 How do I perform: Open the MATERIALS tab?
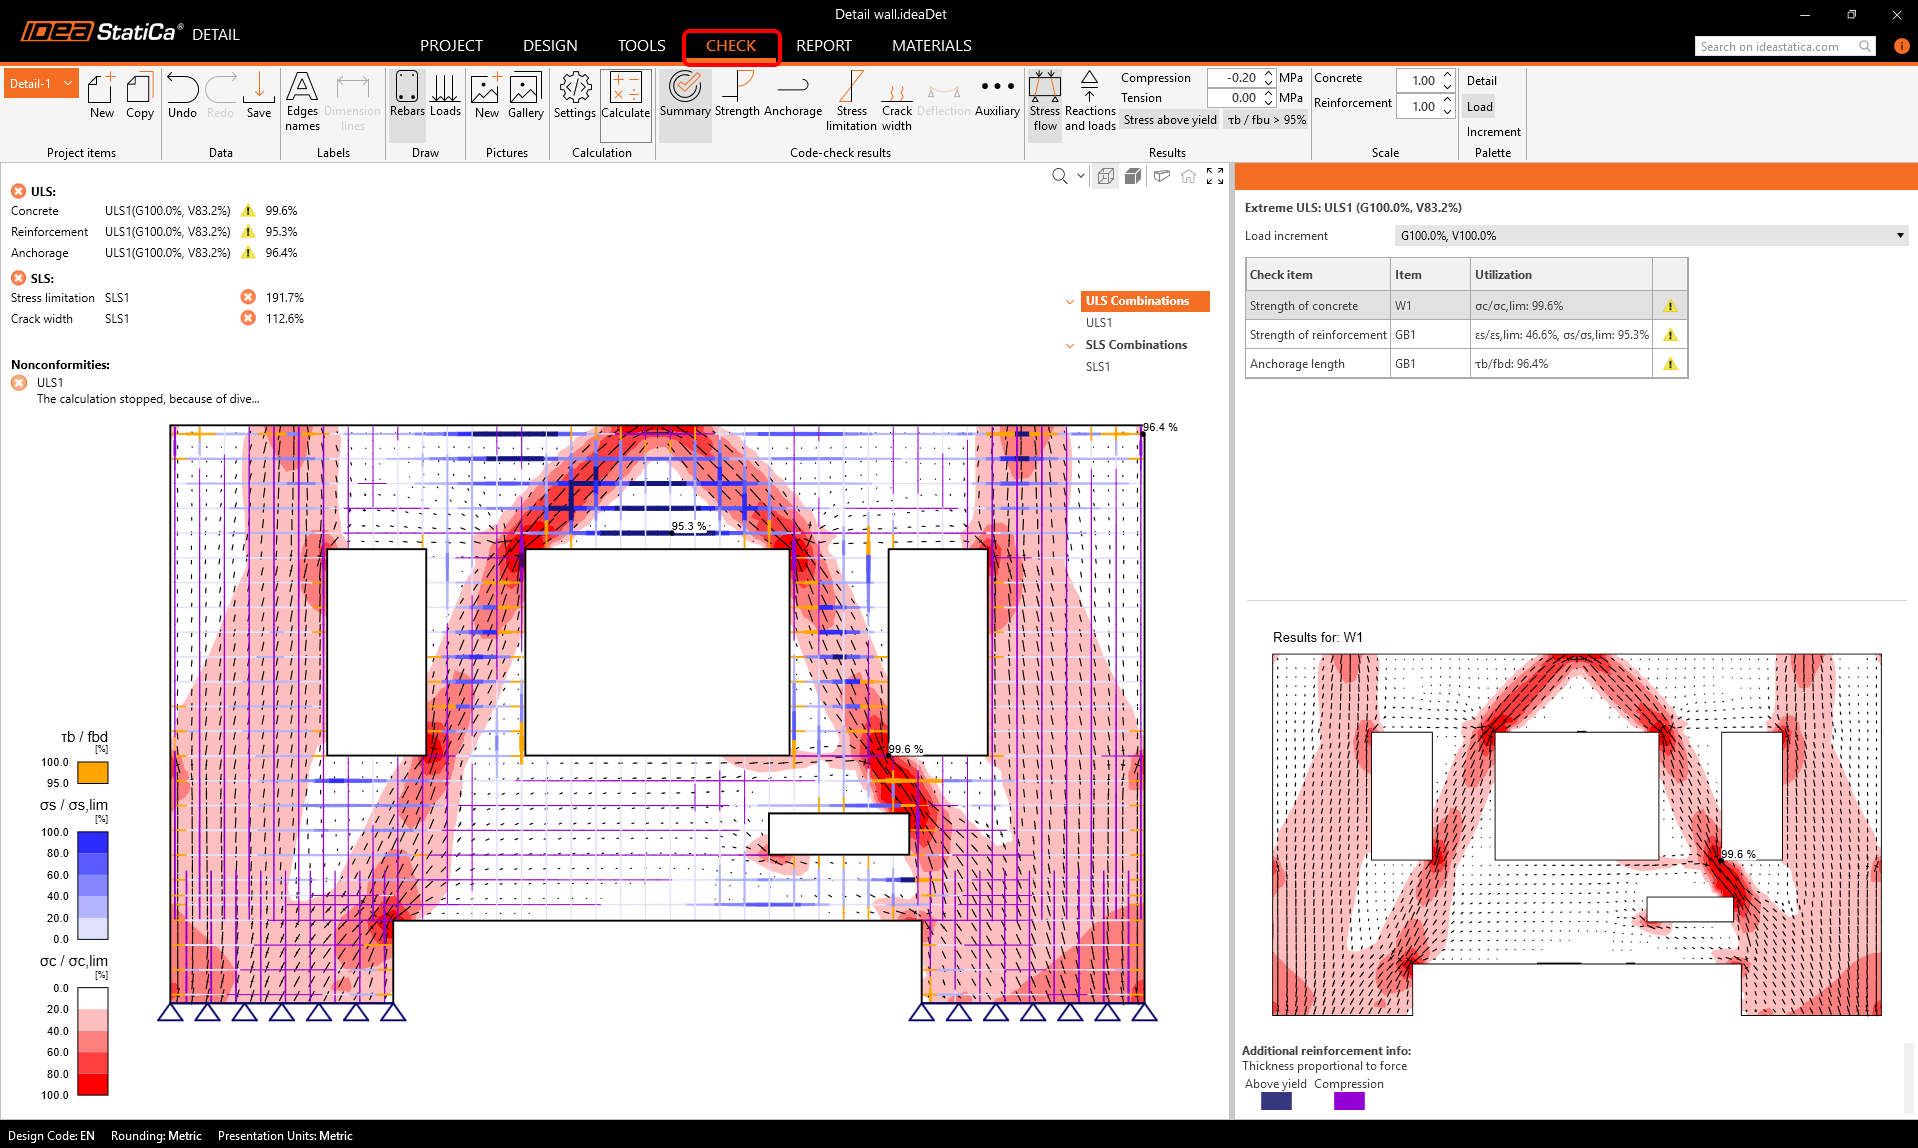(931, 46)
